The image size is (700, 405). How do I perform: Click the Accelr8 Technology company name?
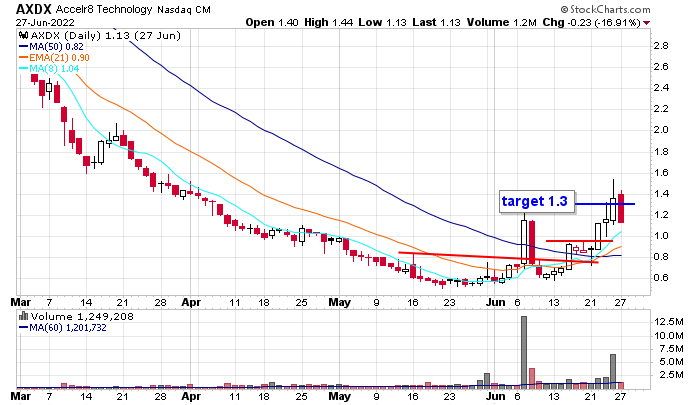[x=104, y=9]
